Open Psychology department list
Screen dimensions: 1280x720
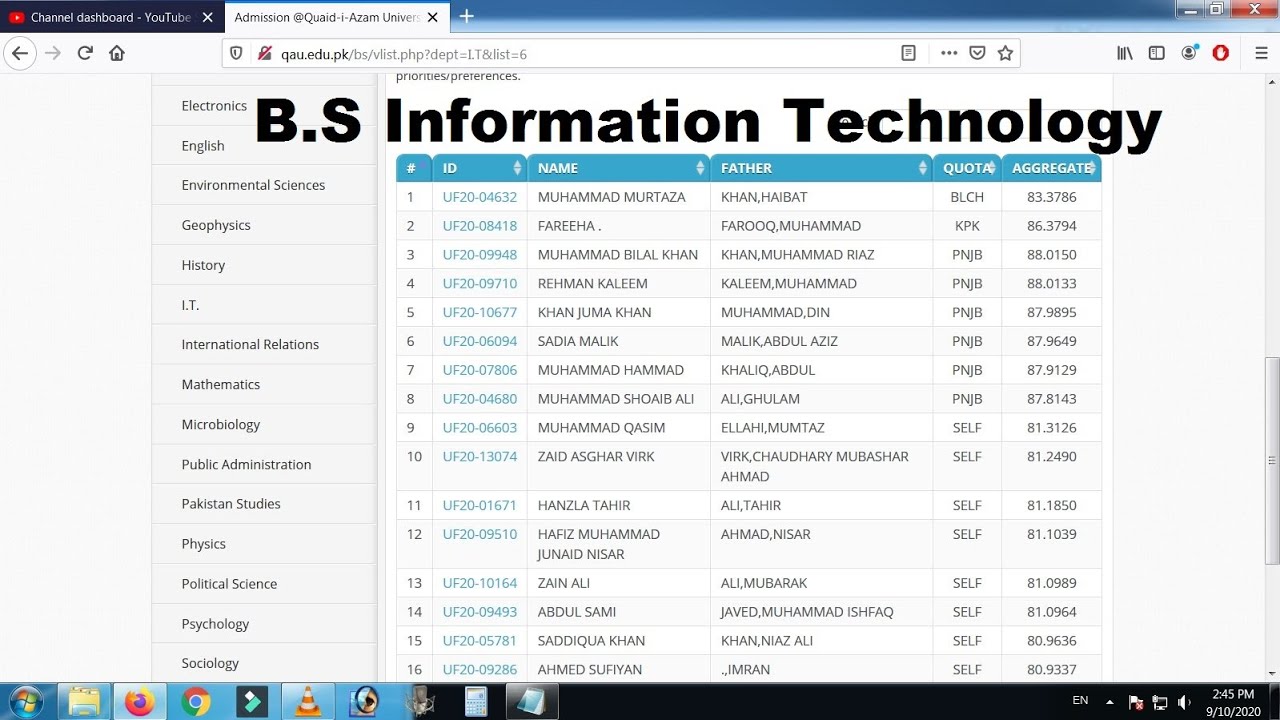[215, 624]
